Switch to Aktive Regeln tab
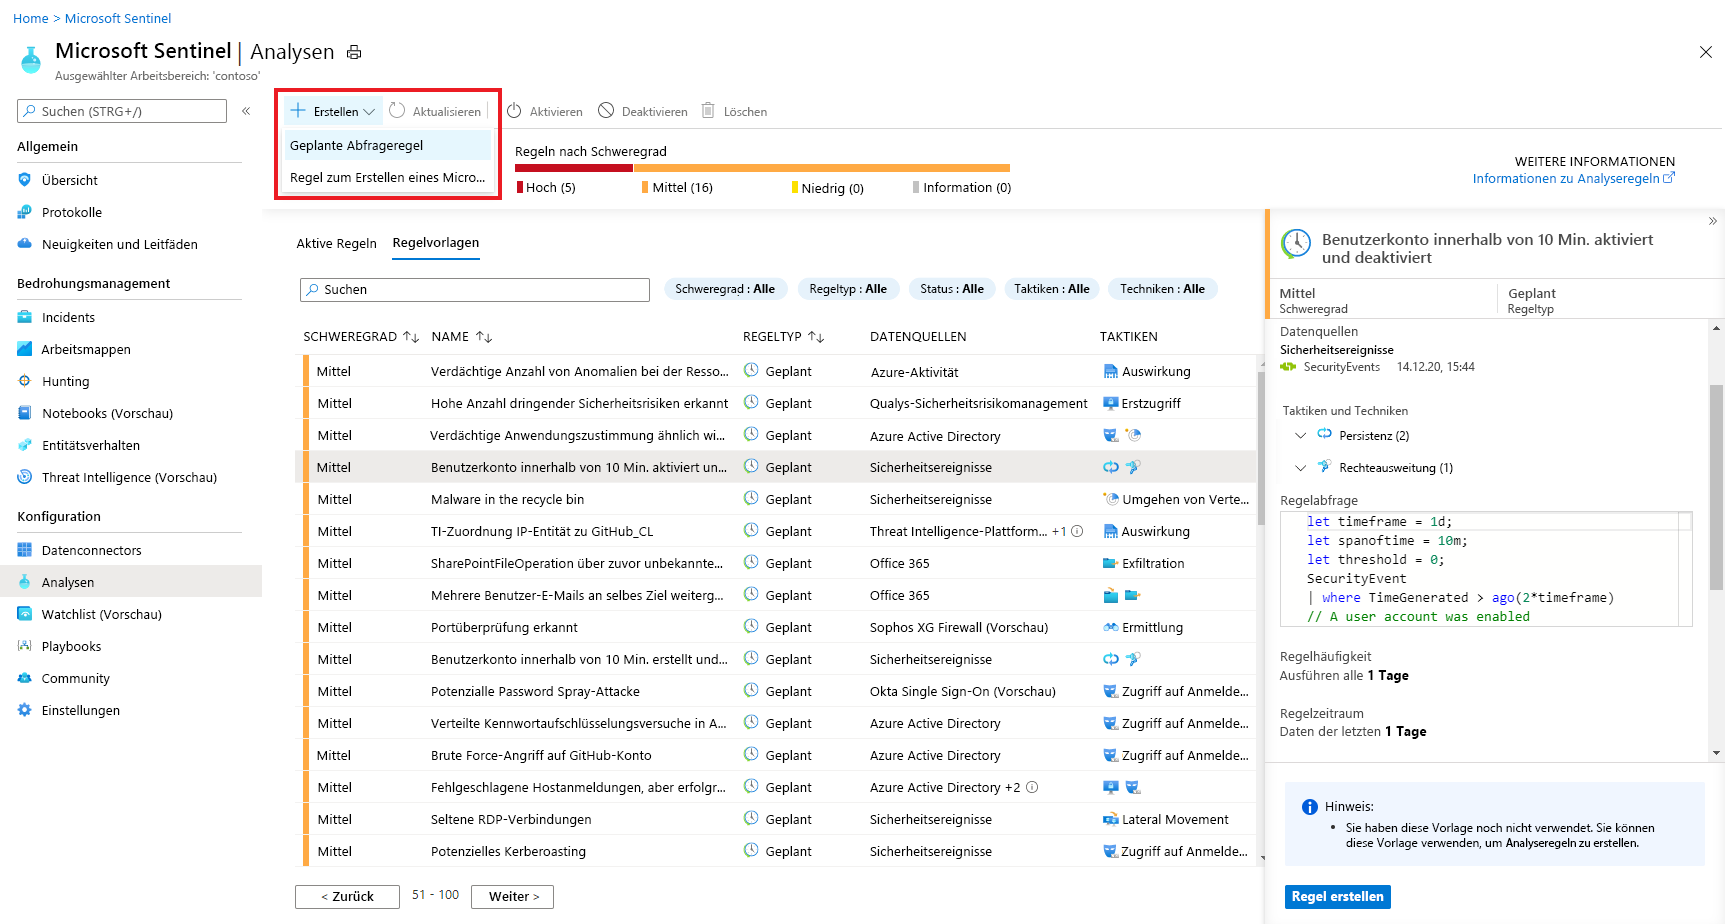1725x924 pixels. 336,243
